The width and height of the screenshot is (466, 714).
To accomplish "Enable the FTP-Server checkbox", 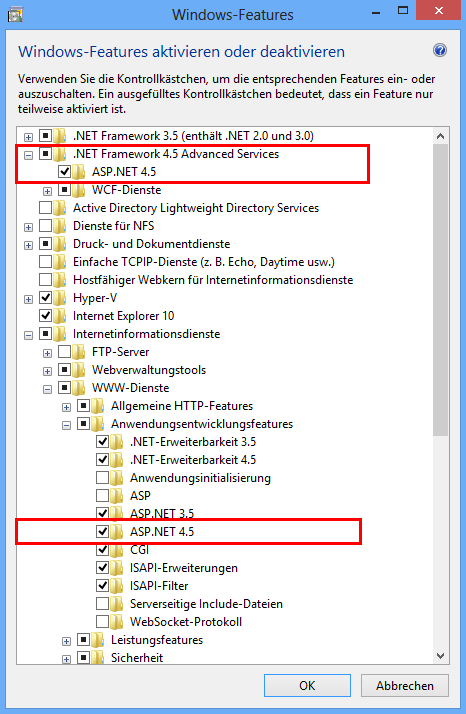I will point(65,352).
